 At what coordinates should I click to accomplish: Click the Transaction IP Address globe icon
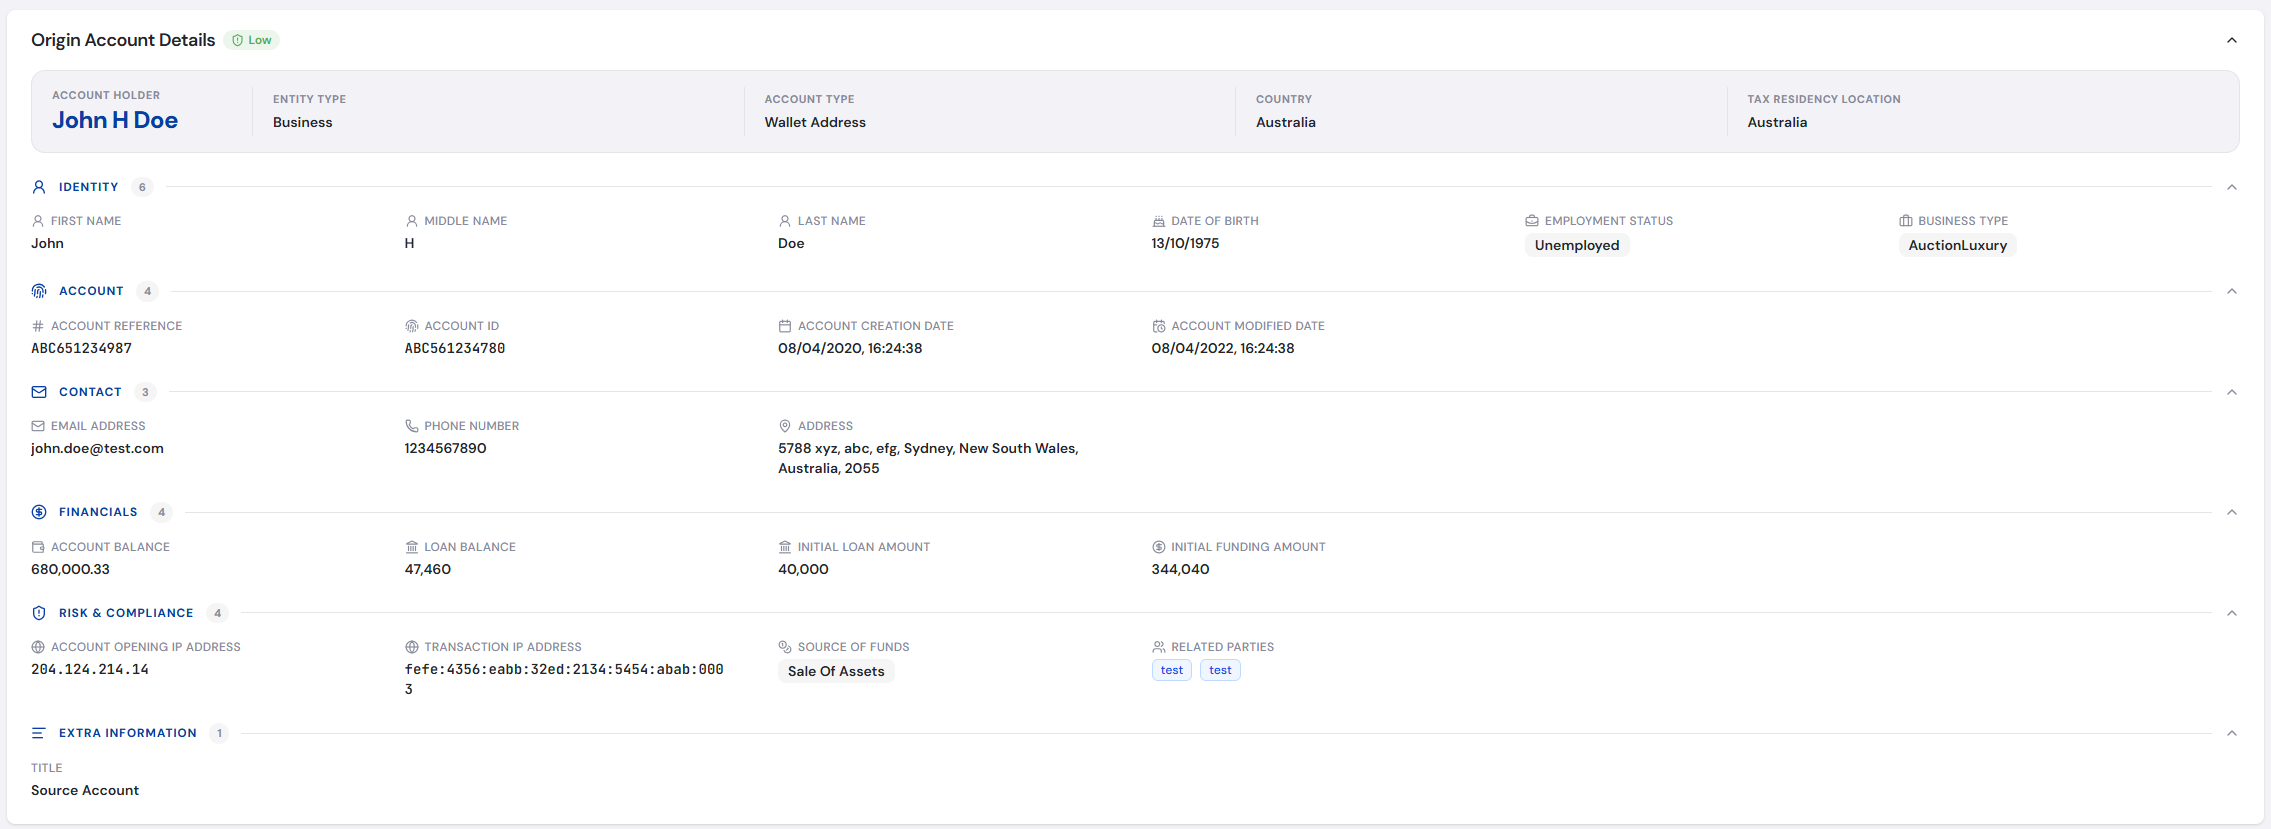(412, 647)
